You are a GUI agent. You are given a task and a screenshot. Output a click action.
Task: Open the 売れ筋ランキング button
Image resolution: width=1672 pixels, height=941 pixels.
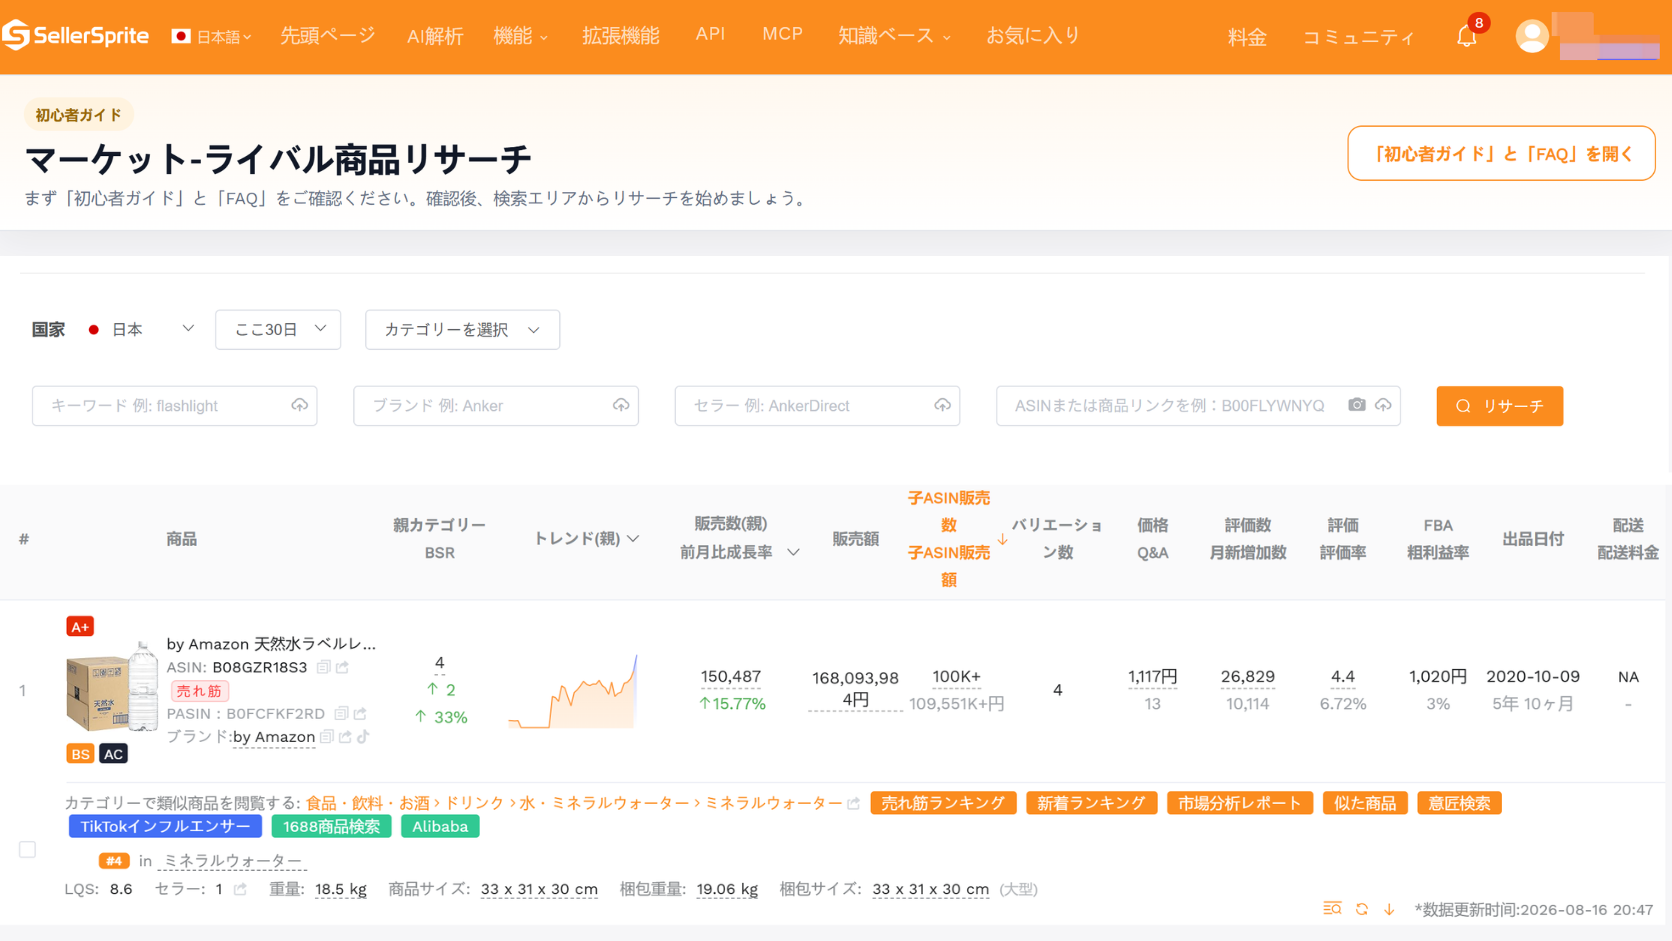point(944,803)
